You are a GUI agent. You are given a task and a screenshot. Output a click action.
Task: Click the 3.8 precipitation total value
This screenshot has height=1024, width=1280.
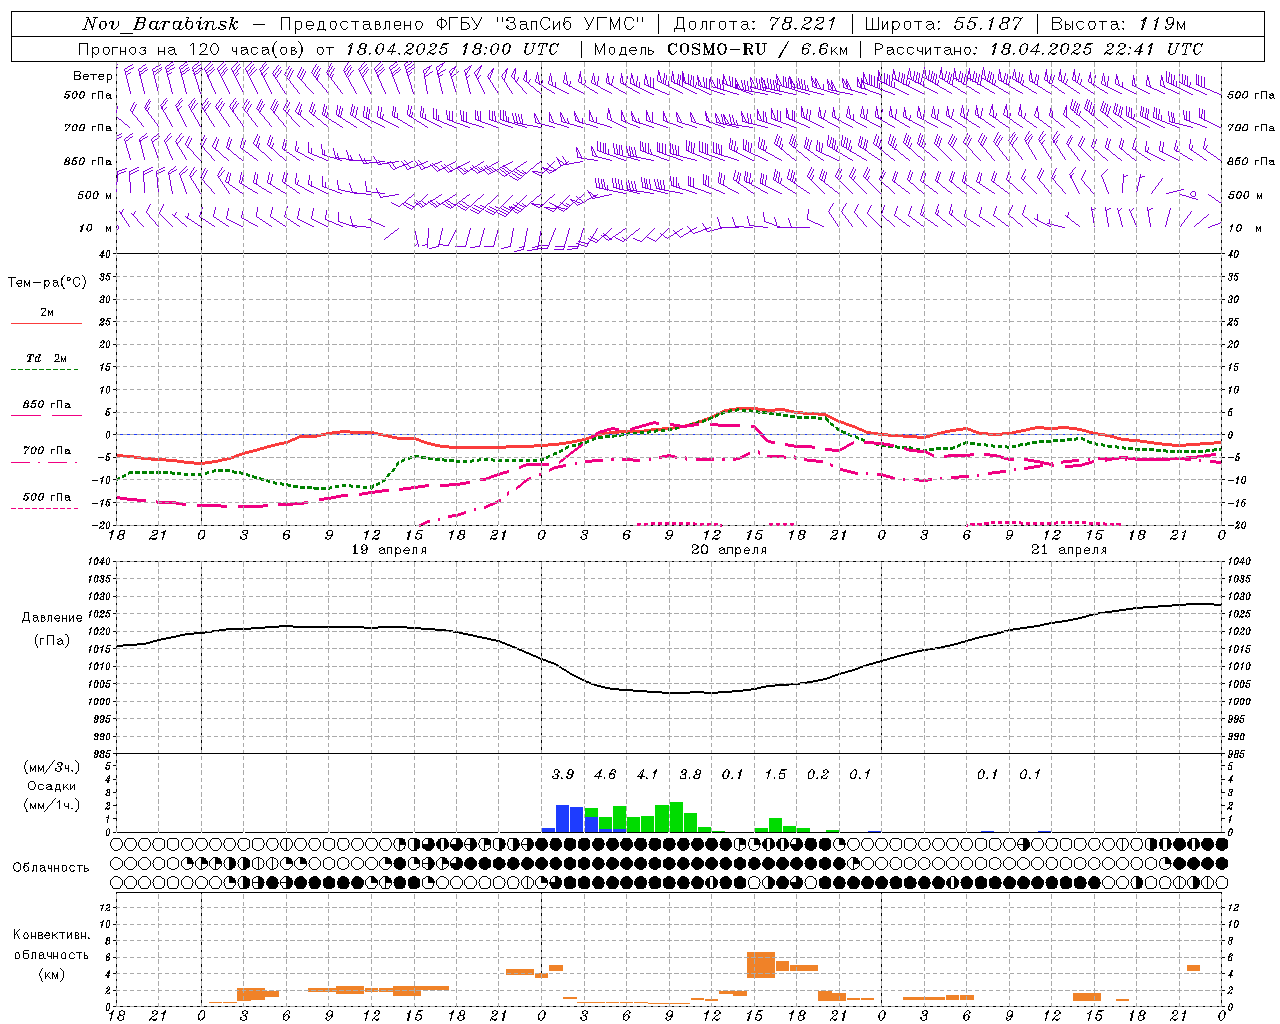click(x=690, y=774)
